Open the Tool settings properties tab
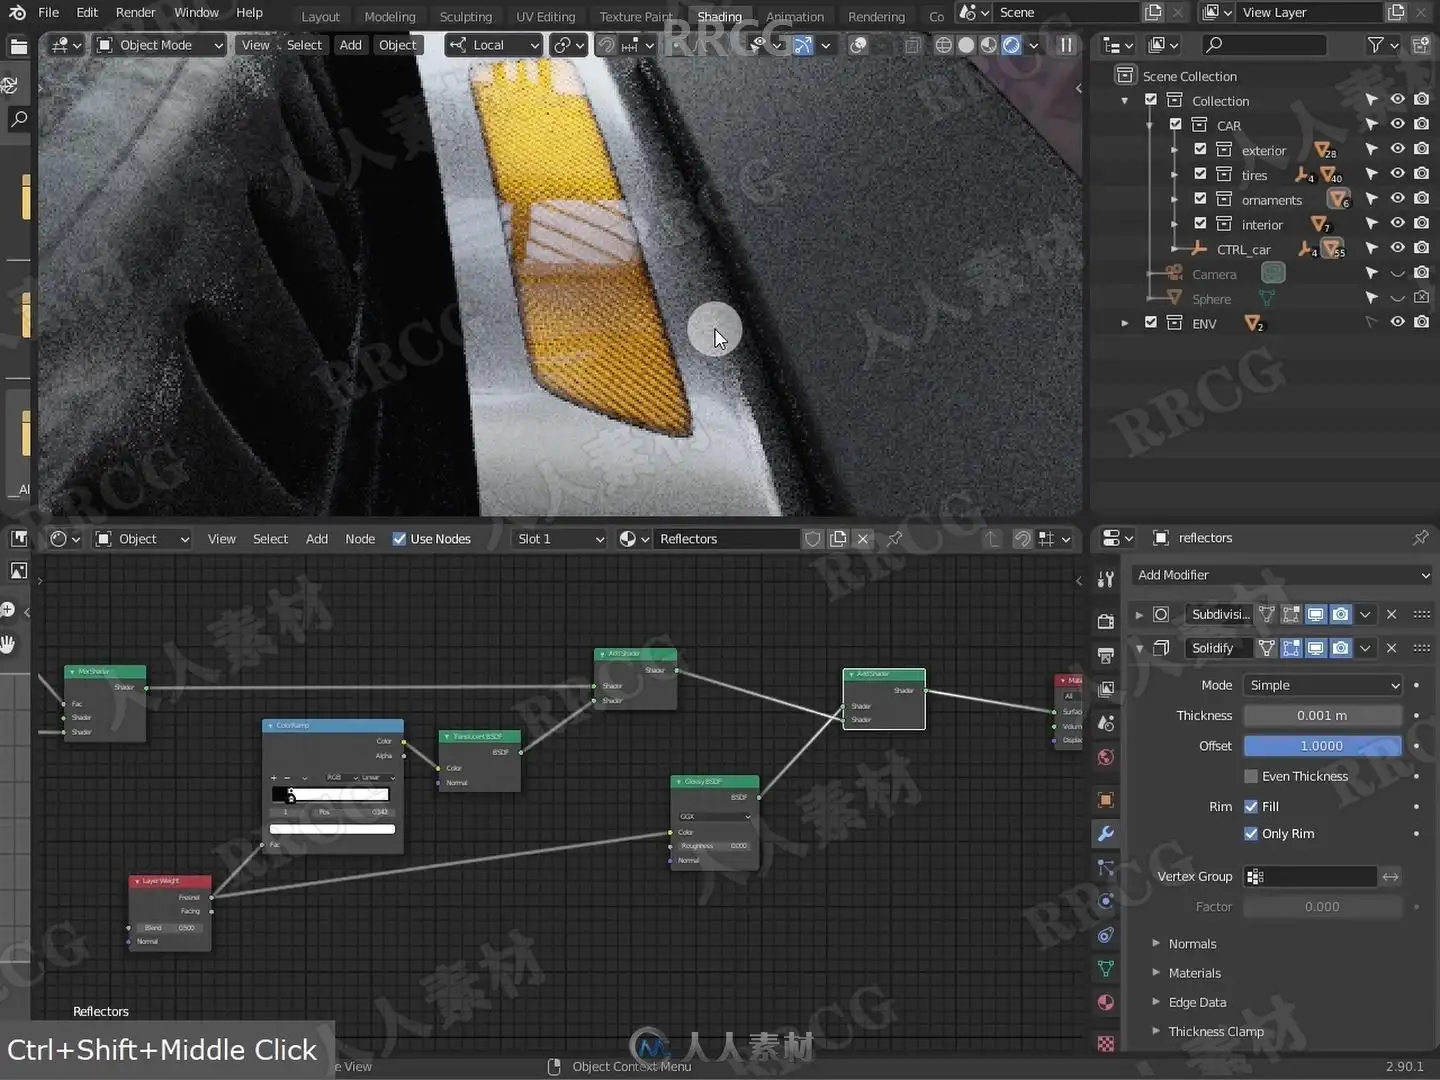Viewport: 1440px width, 1080px height. 1105,579
